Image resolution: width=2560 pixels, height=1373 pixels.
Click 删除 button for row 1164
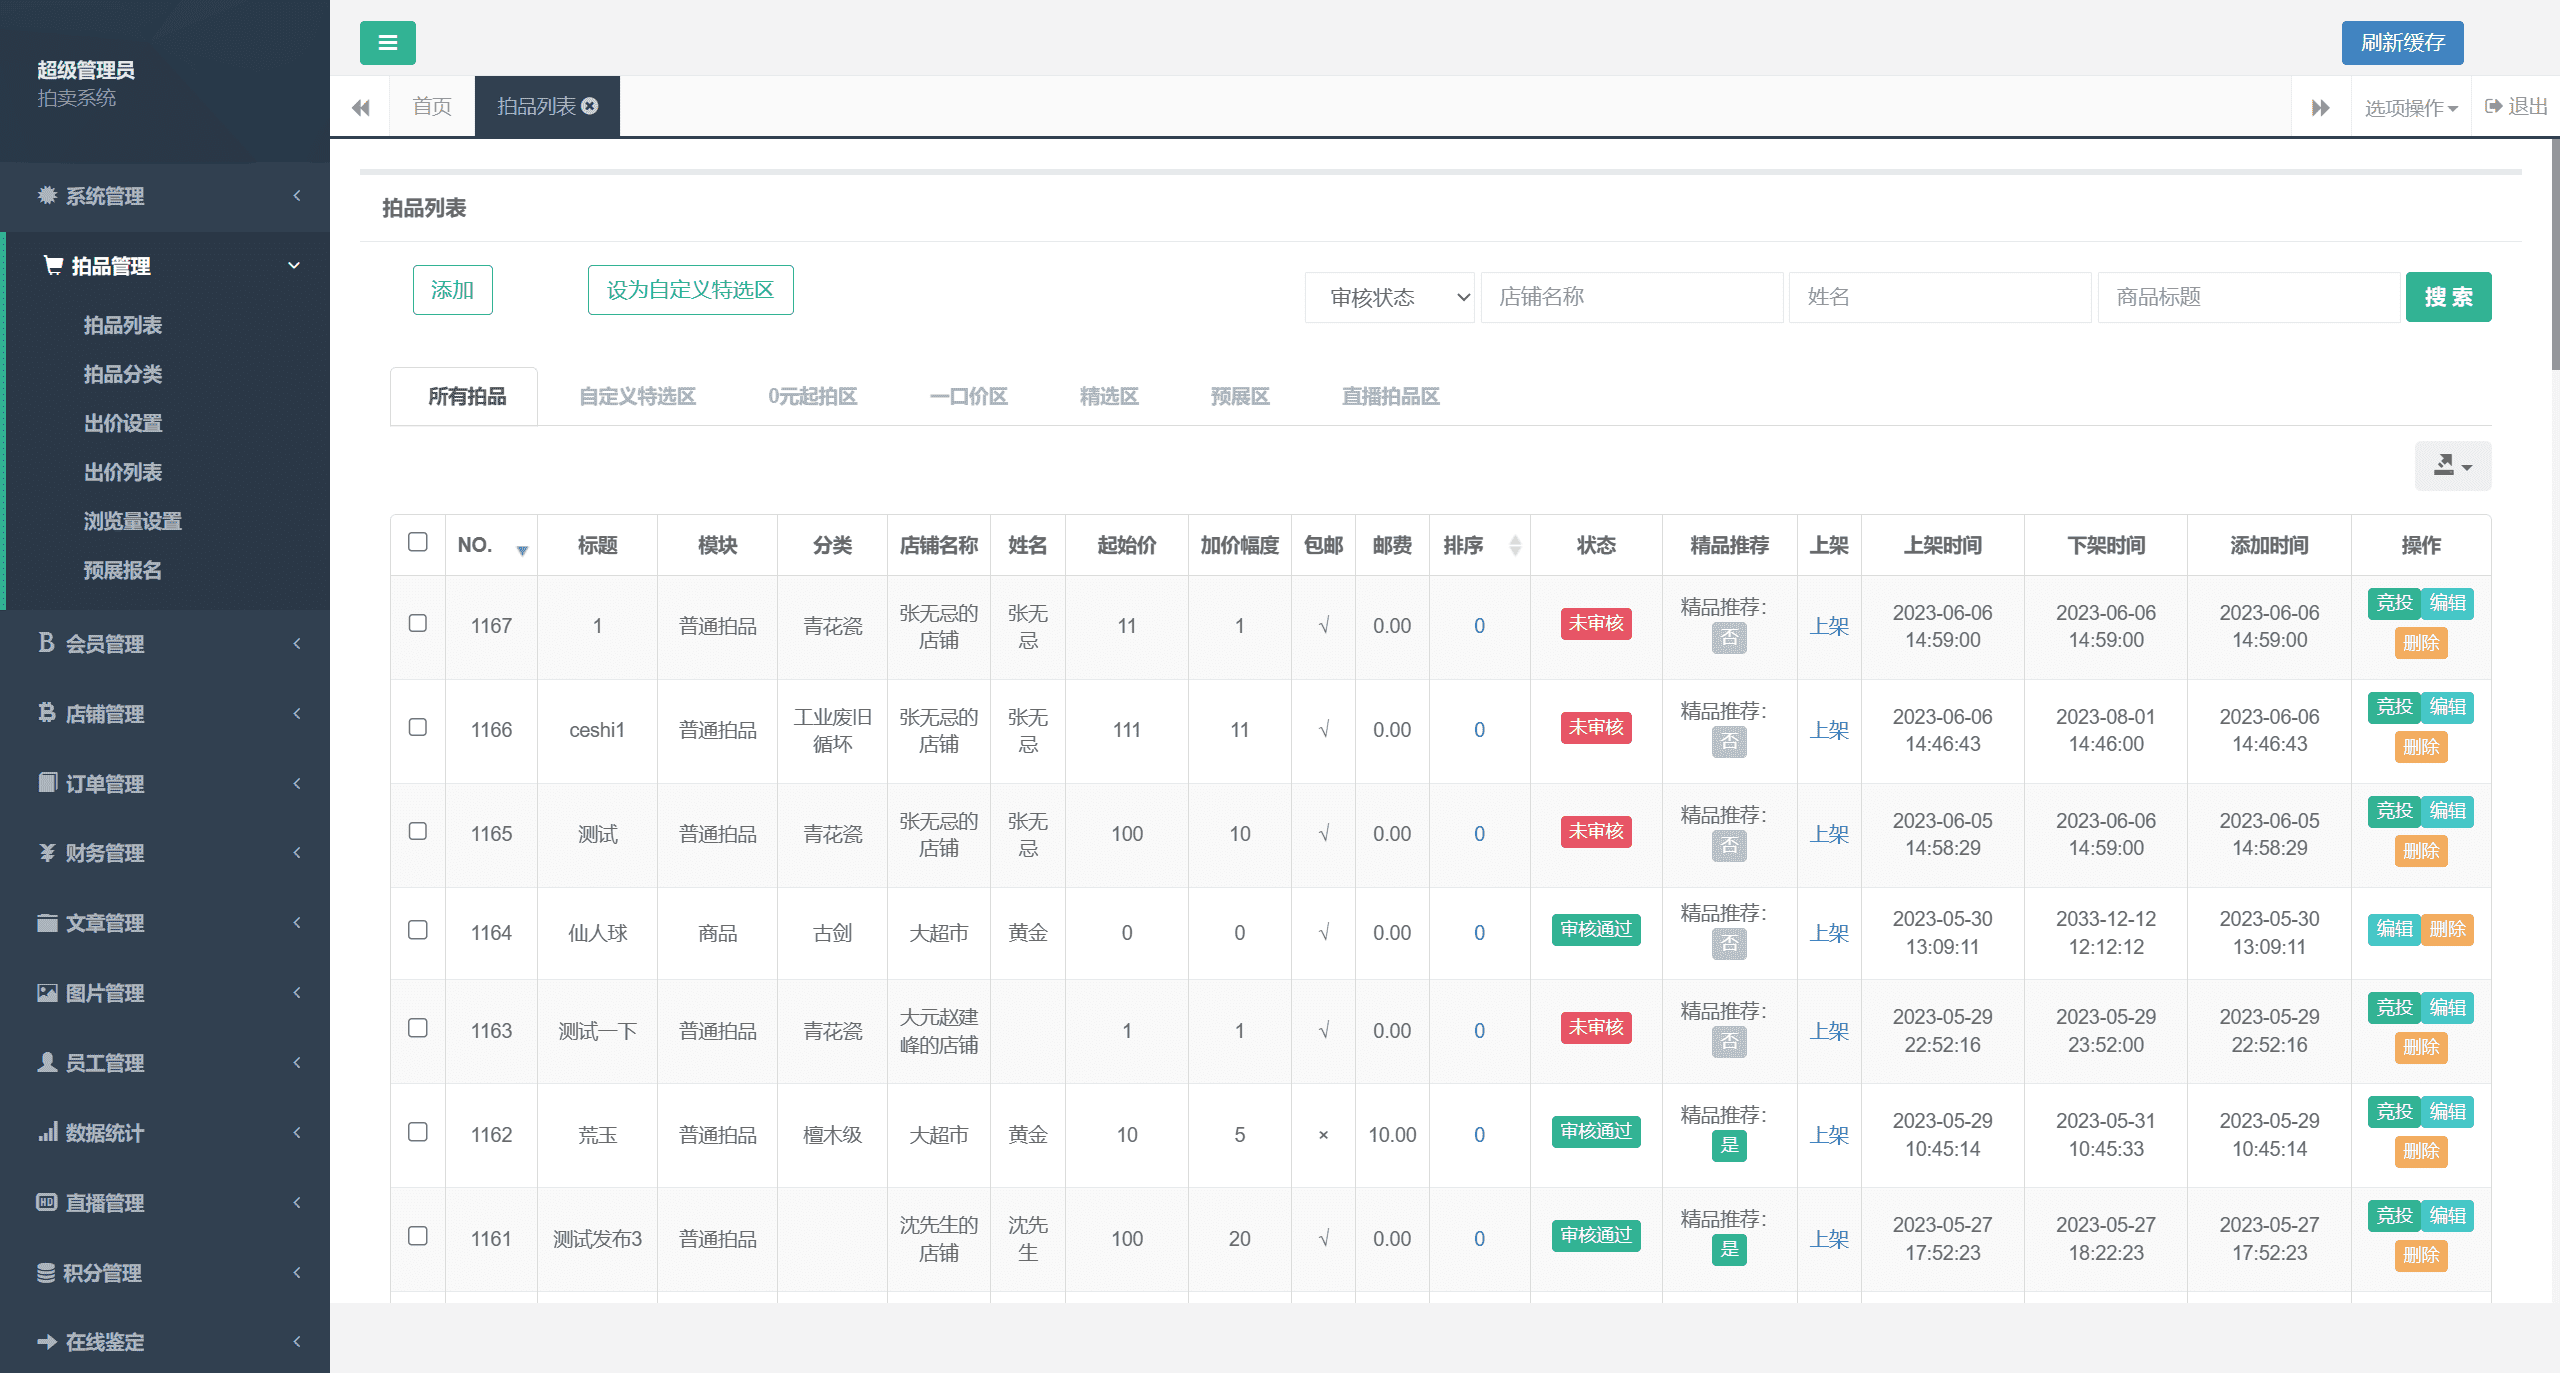point(2447,929)
